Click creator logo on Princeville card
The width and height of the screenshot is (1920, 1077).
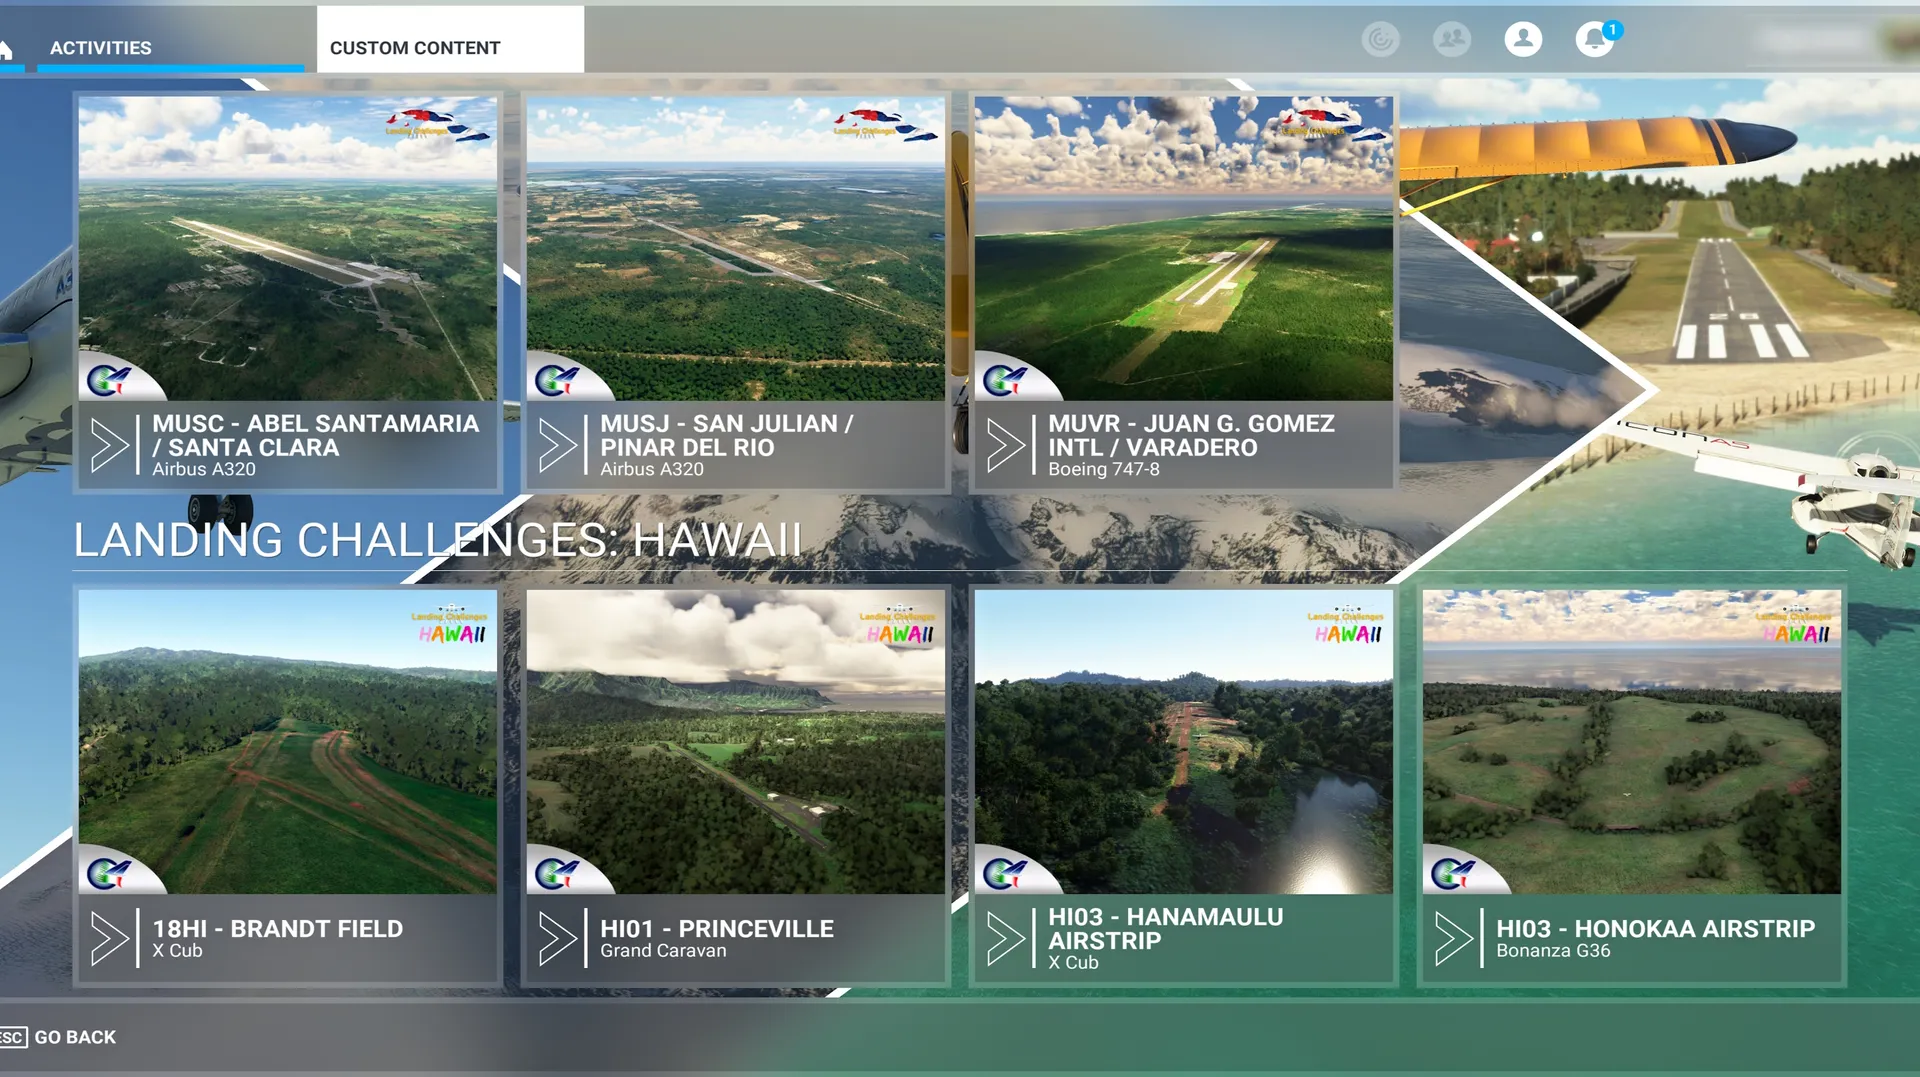(557, 873)
